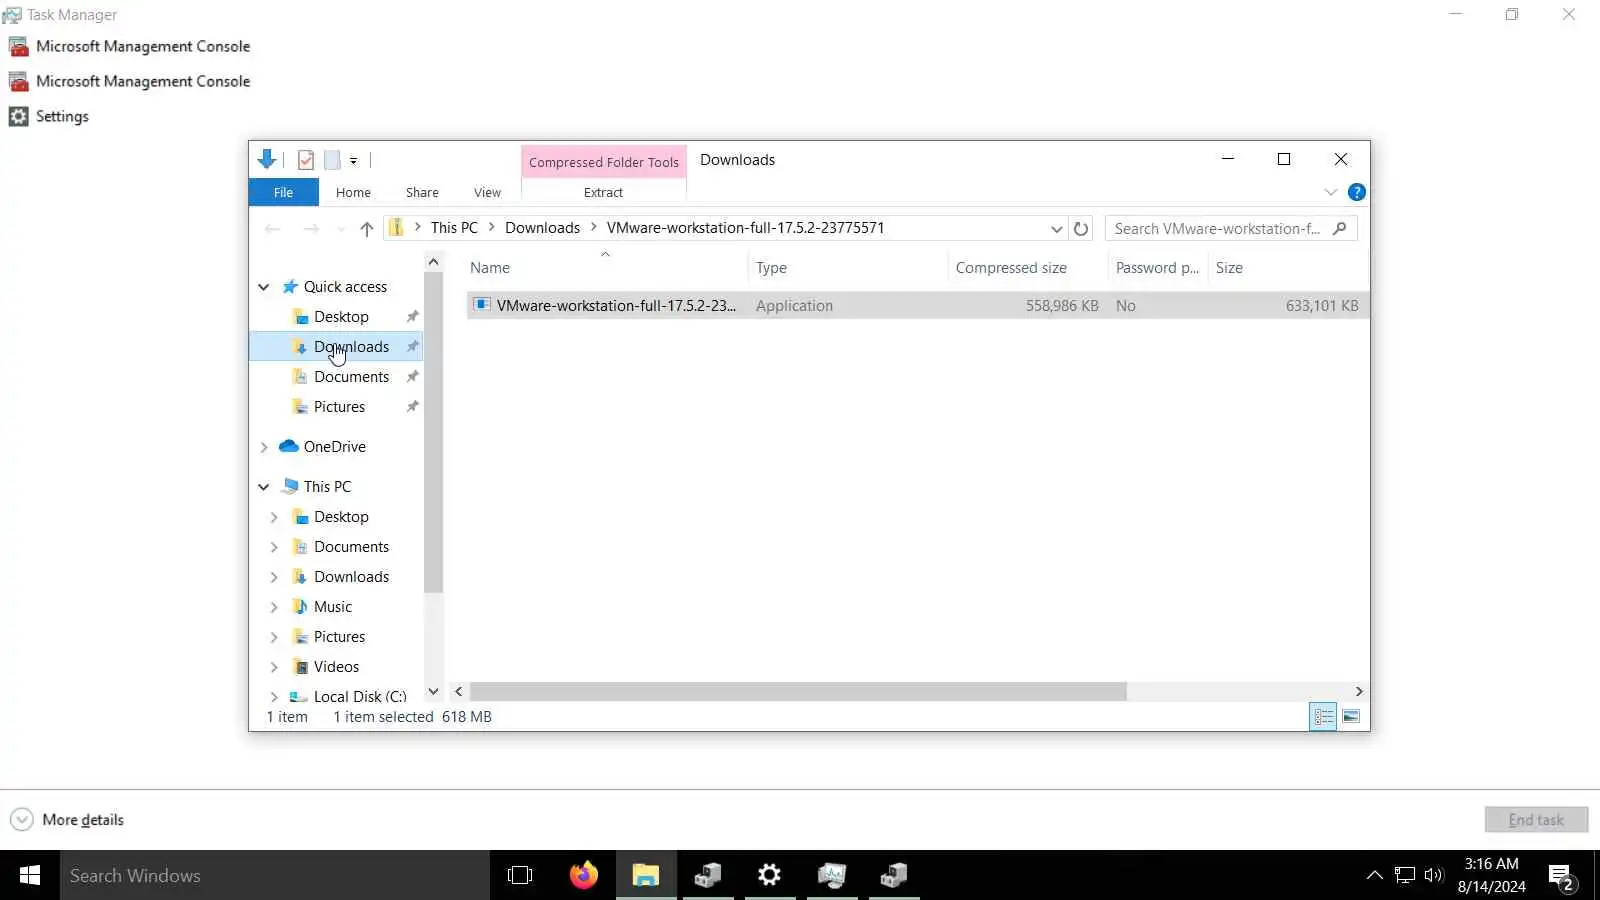Select Documents under Quick access
The image size is (1600, 900).
pos(351,377)
